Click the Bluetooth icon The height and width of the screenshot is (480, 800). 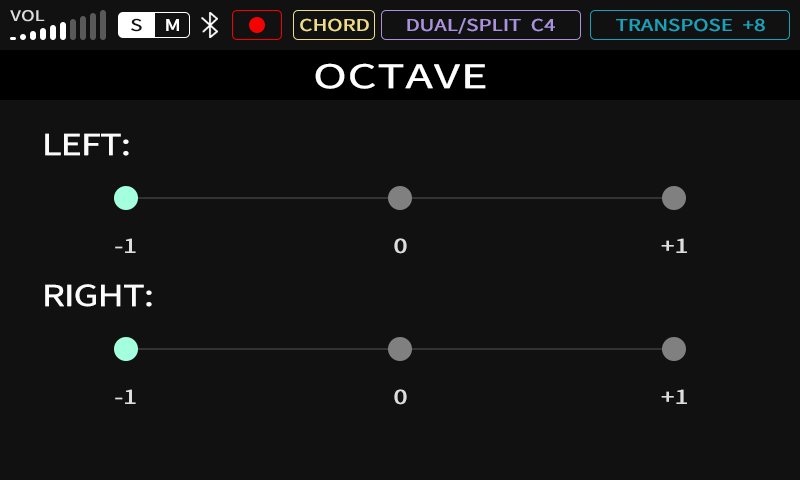point(210,25)
